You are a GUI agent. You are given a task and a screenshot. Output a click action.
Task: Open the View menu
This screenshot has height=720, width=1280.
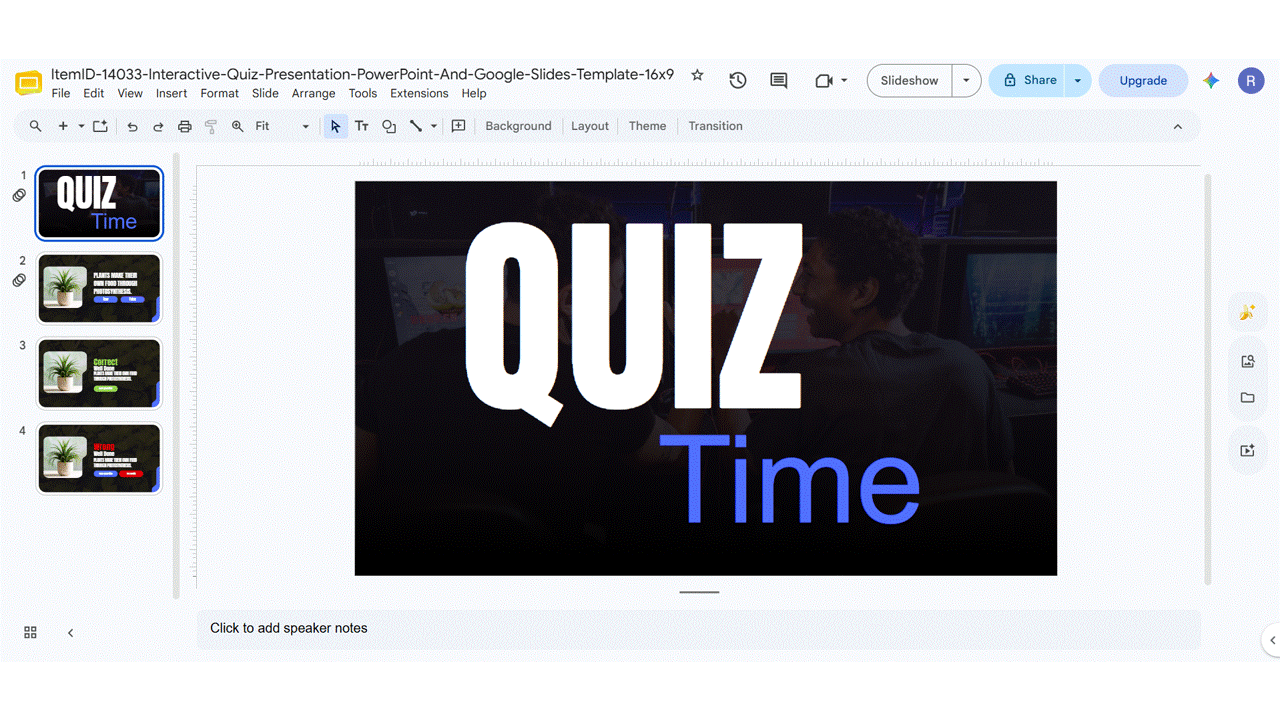tap(130, 93)
